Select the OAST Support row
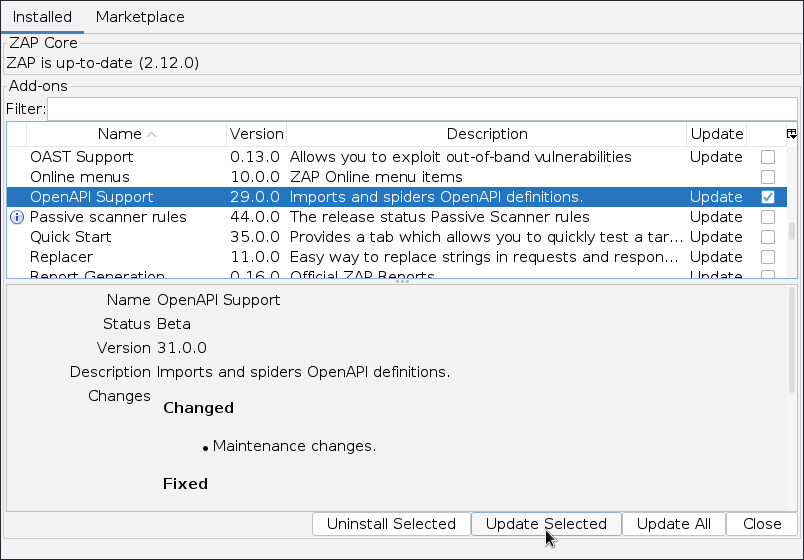 click(396, 157)
